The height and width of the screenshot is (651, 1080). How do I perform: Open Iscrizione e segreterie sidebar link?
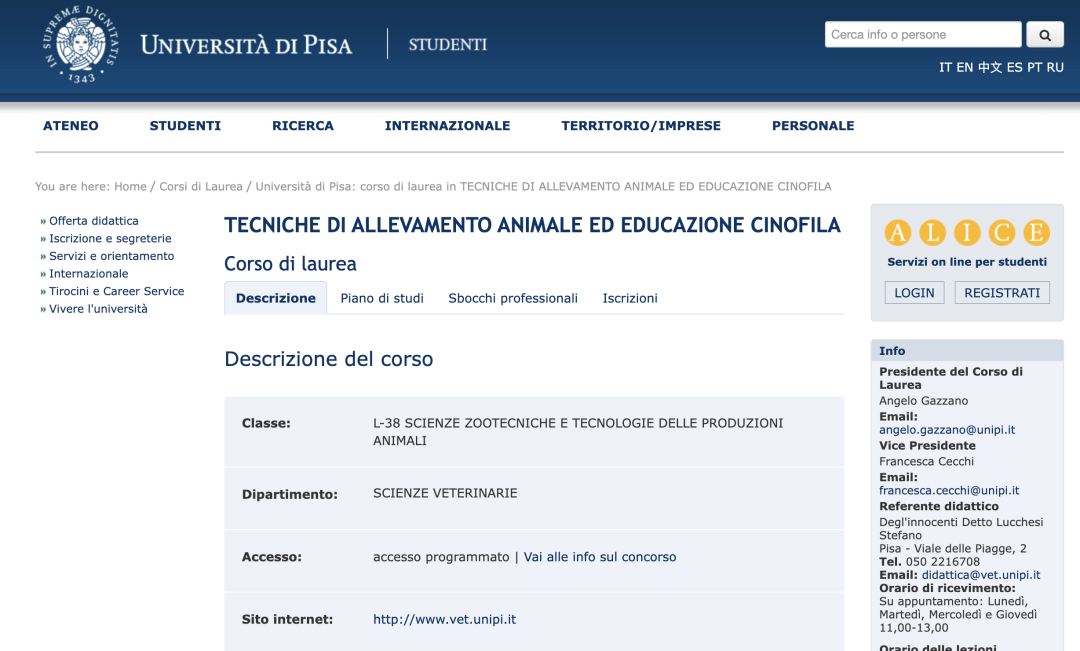coord(110,238)
